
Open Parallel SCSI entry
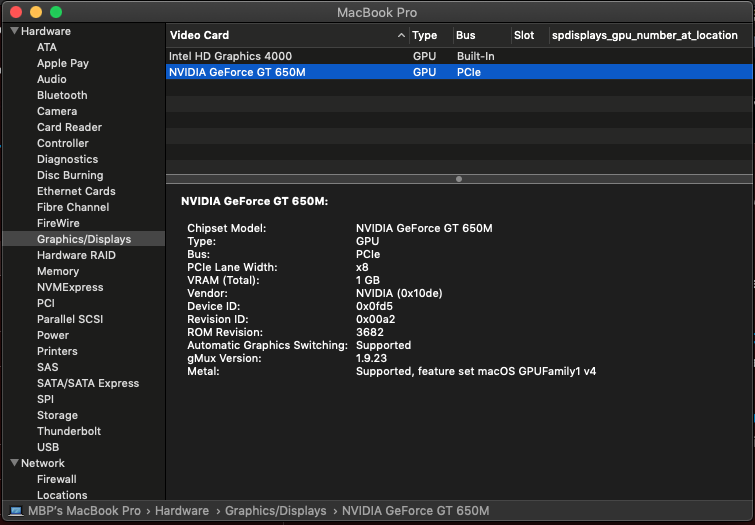(70, 319)
